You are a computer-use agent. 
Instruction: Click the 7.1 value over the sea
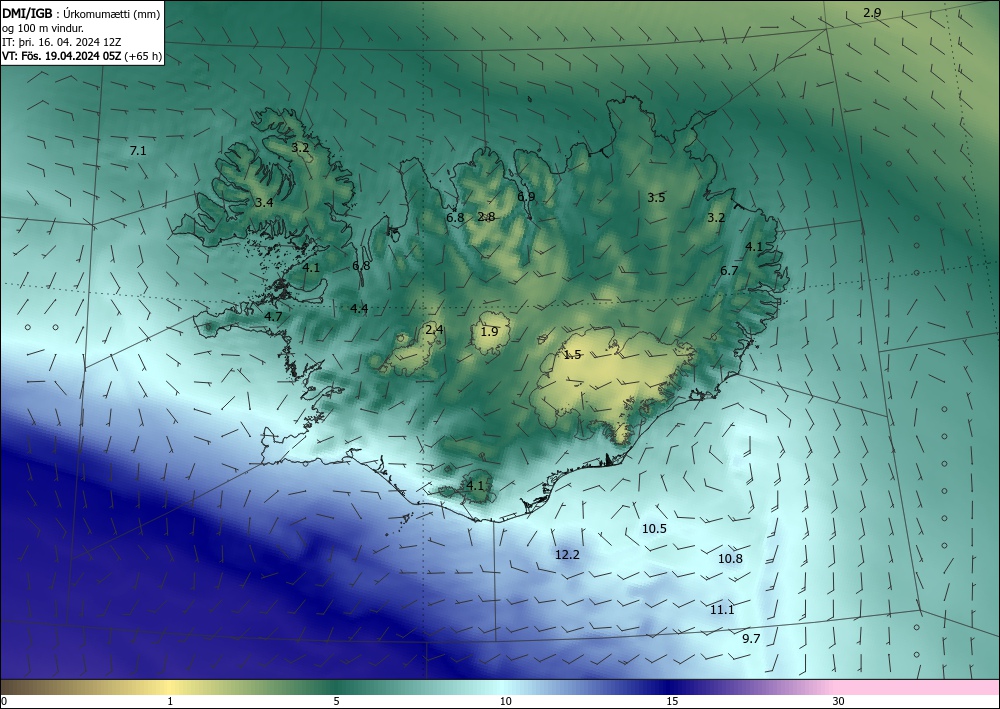138,151
